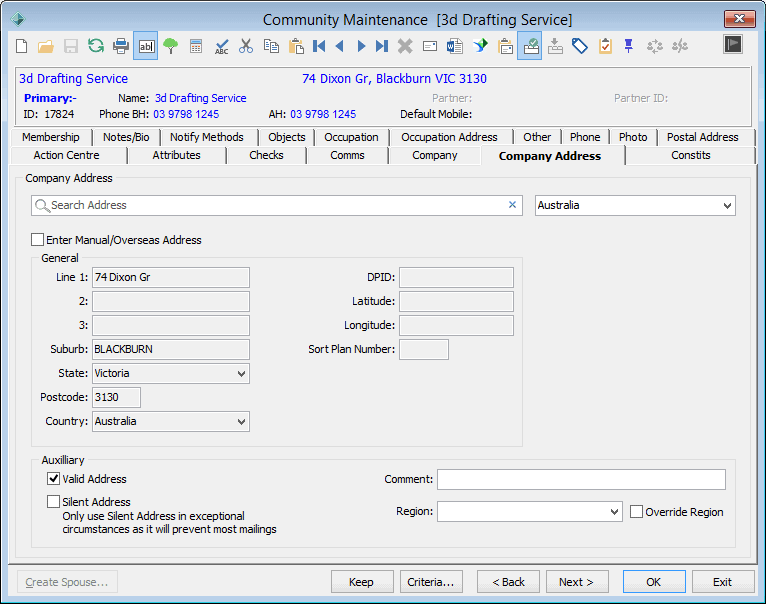The image size is (766, 604).
Task: Click the Keep button
Action: pos(362,582)
